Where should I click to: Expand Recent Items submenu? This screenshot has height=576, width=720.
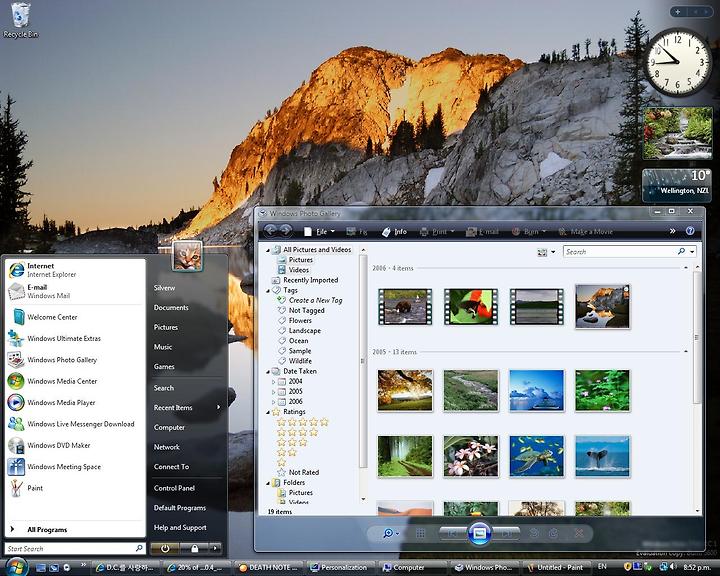pyautogui.click(x=187, y=407)
